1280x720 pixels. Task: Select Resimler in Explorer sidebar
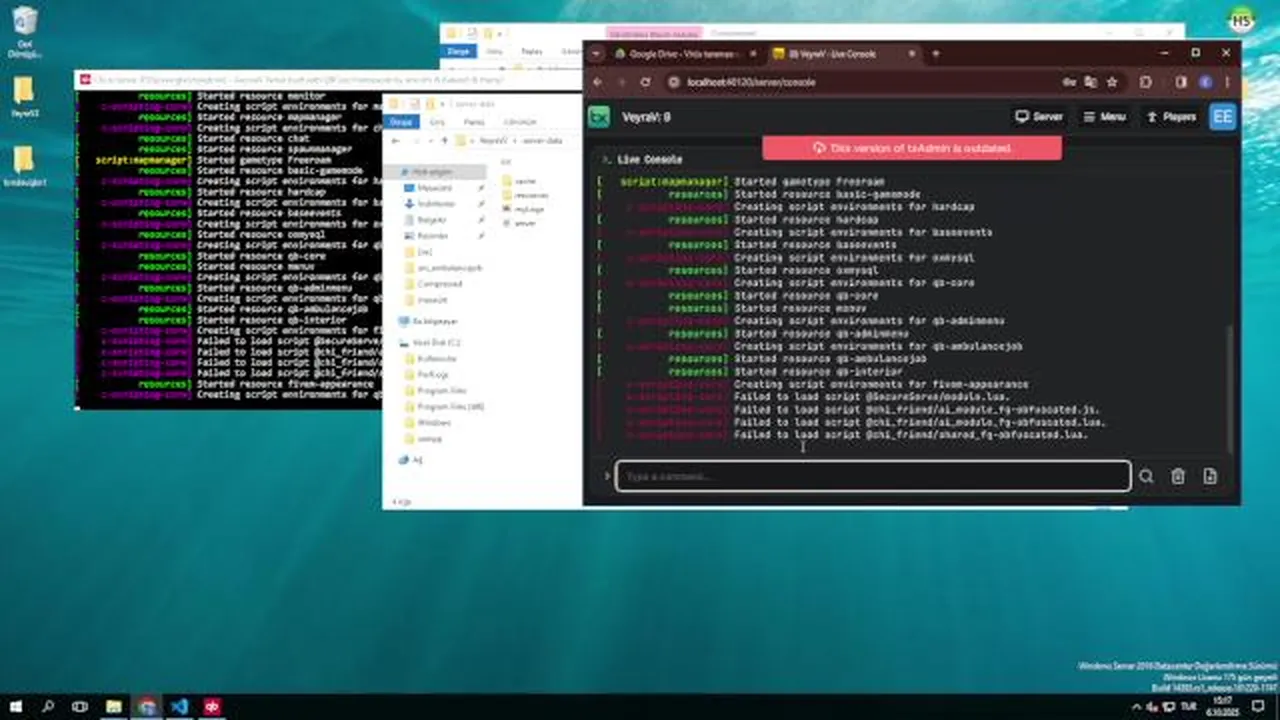(433, 236)
